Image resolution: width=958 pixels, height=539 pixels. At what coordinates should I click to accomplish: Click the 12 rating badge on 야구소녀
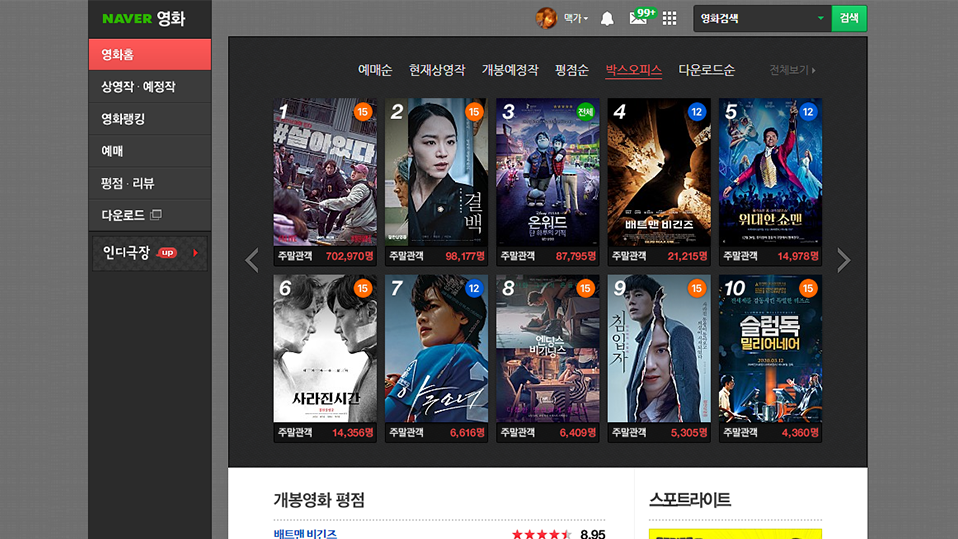pos(474,288)
